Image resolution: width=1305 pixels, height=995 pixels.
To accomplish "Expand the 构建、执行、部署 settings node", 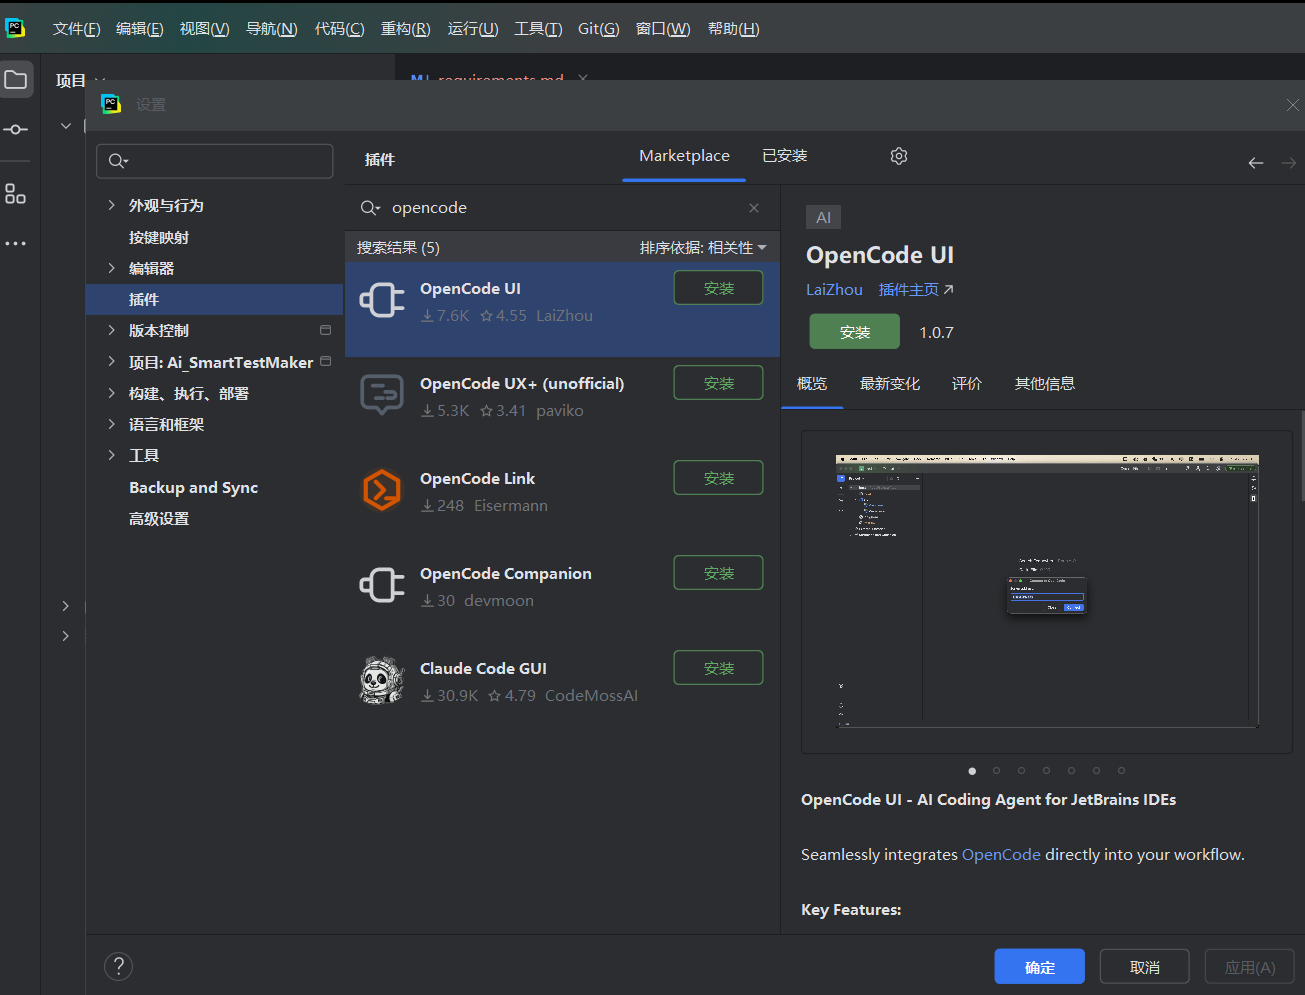I will point(111,393).
